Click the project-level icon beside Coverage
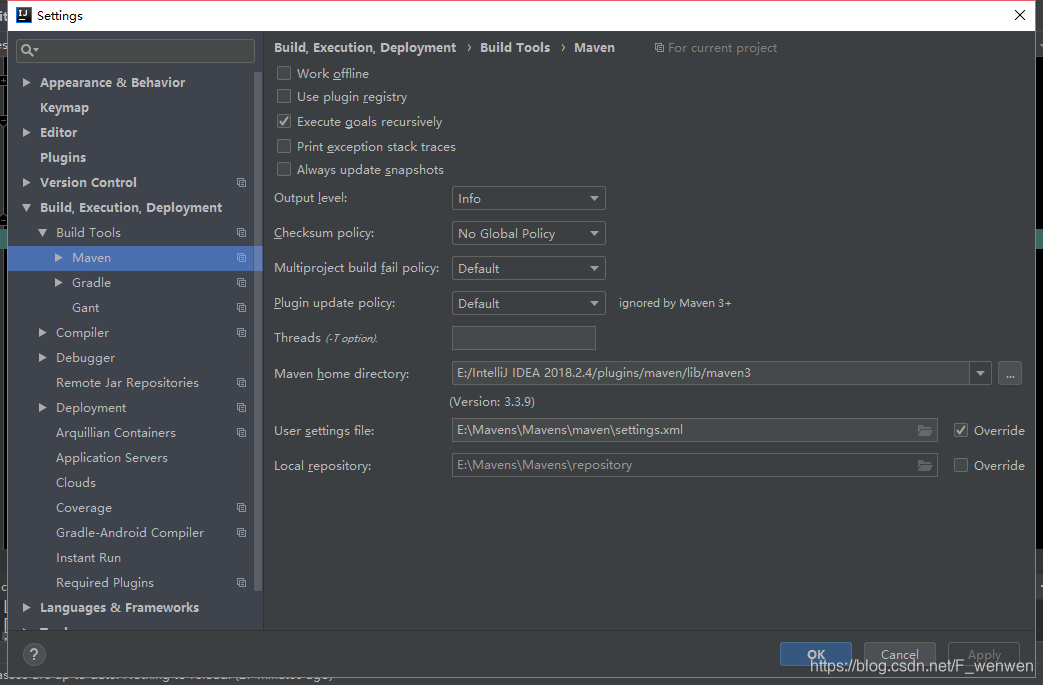The image size is (1043, 685). [241, 507]
